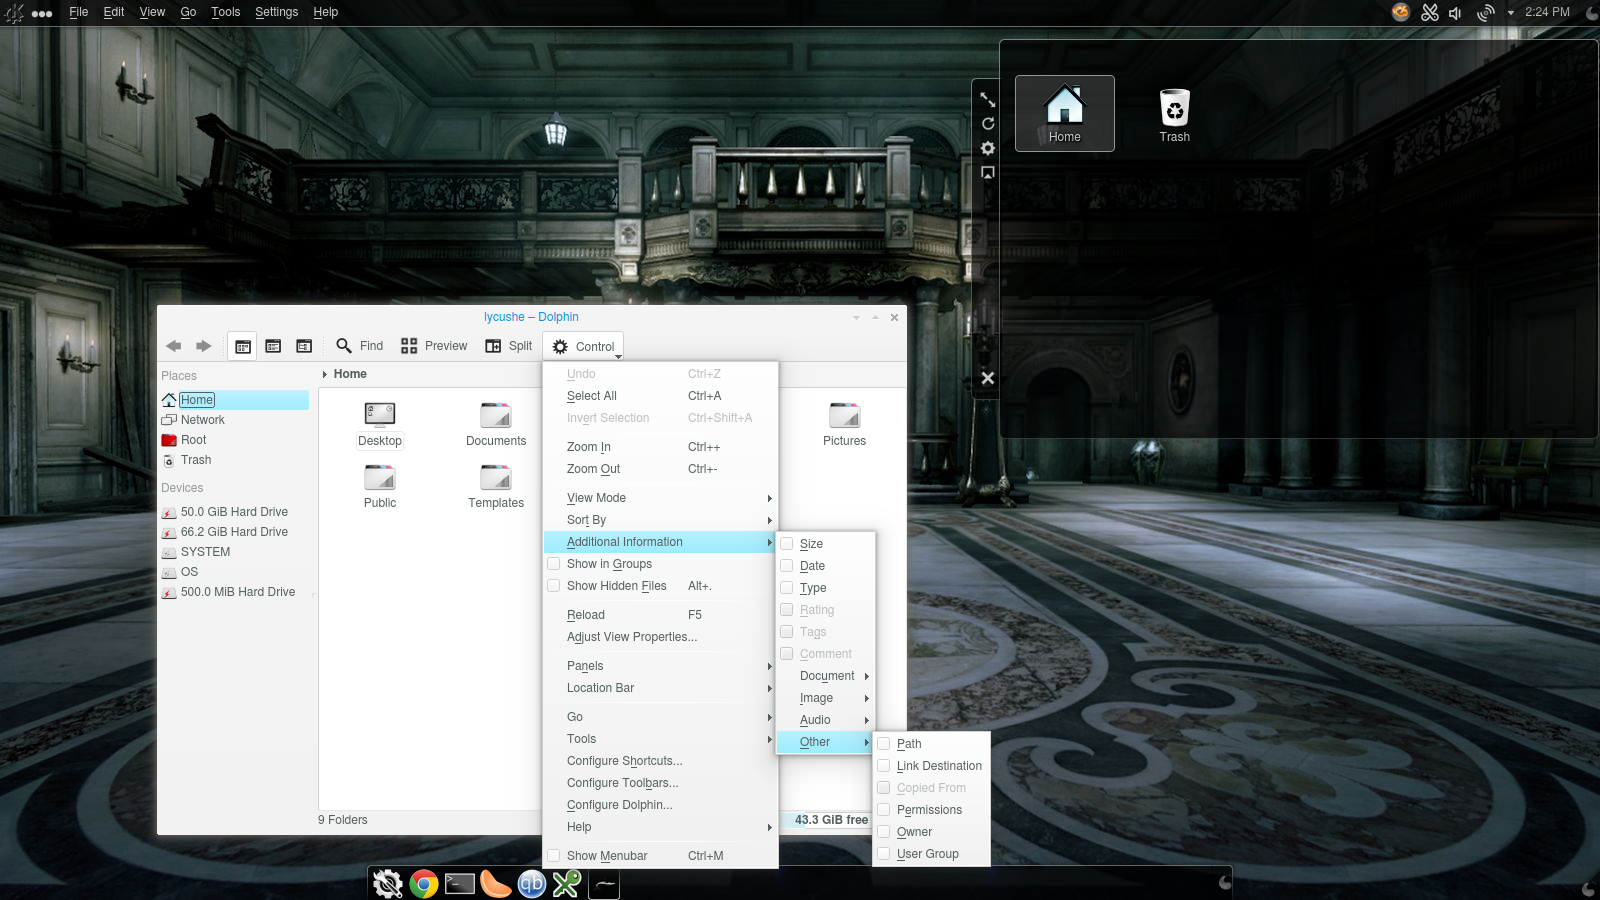Viewport: 1600px width, 900px height.
Task: Click the Control toolbar button
Action: click(x=584, y=347)
